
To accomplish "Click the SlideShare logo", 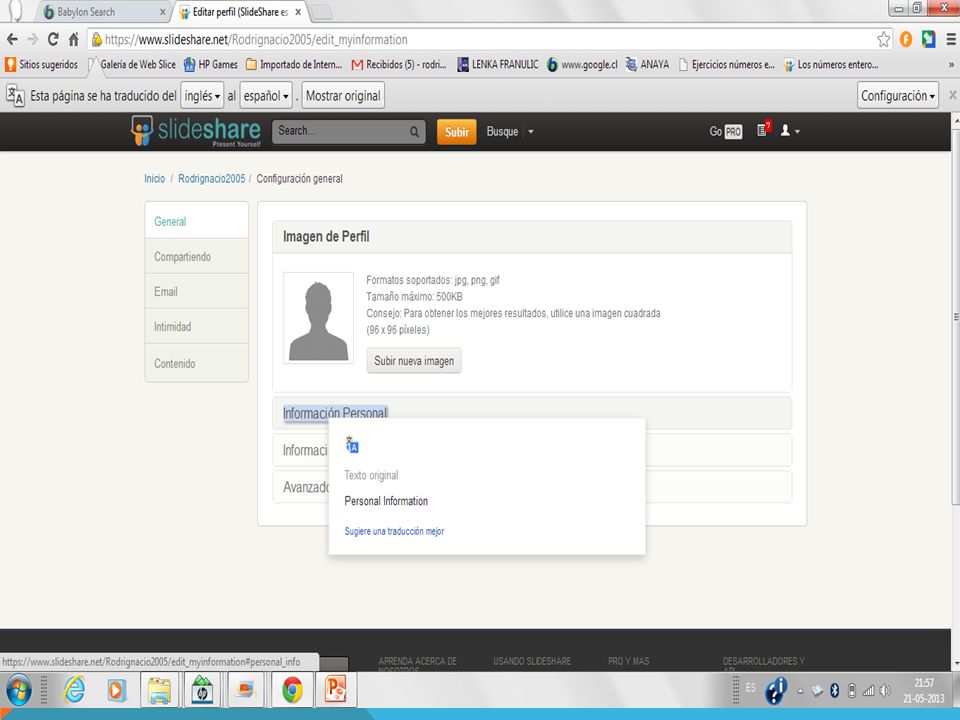I will 196,131.
